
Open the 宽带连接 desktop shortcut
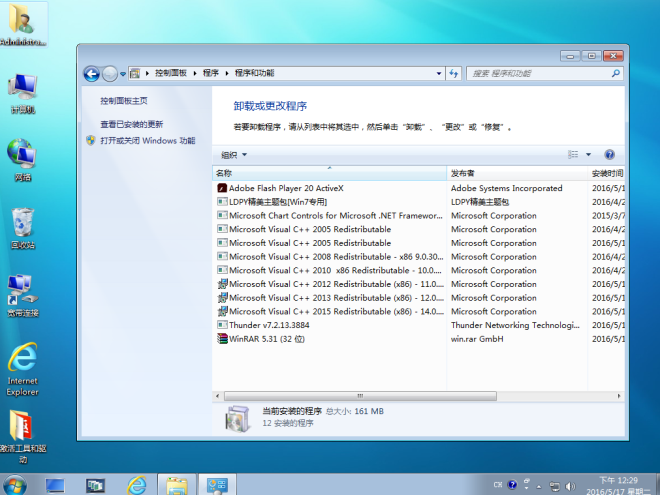[23, 295]
